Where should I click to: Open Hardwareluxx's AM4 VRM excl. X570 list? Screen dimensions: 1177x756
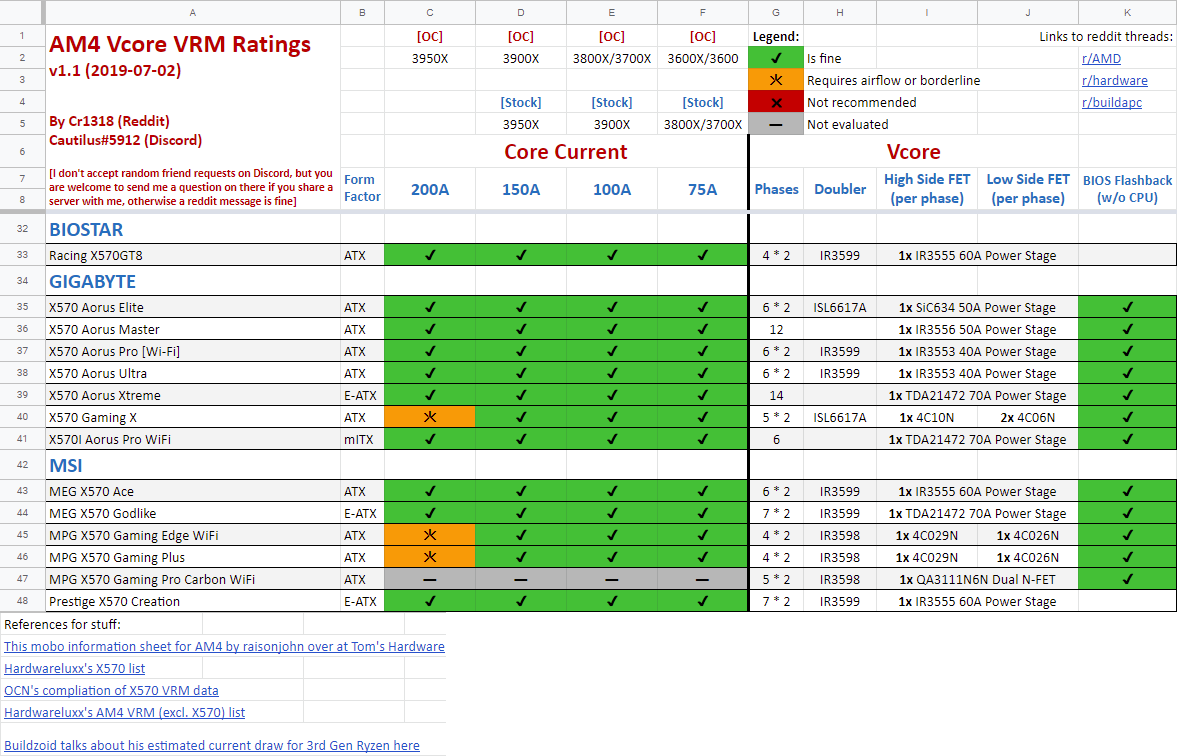click(125, 712)
